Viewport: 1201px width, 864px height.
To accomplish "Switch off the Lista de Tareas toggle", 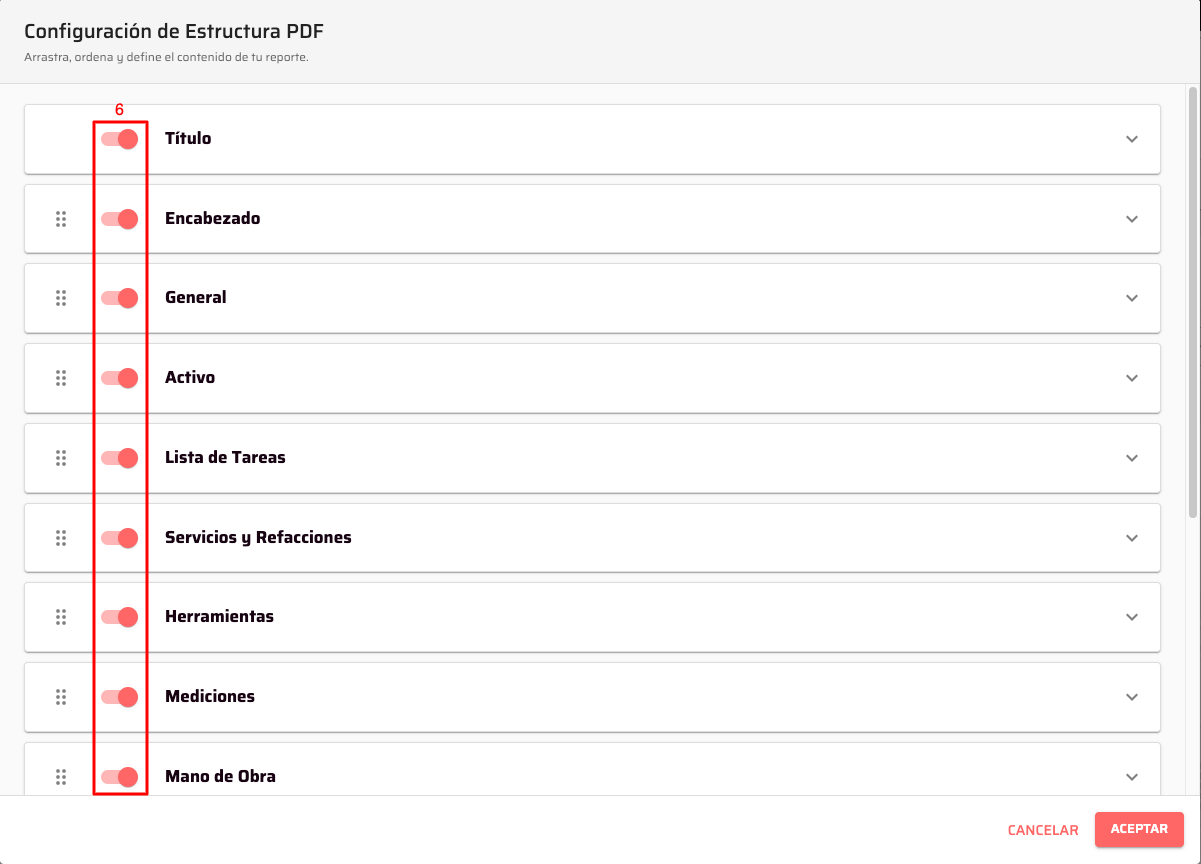I will click(120, 458).
